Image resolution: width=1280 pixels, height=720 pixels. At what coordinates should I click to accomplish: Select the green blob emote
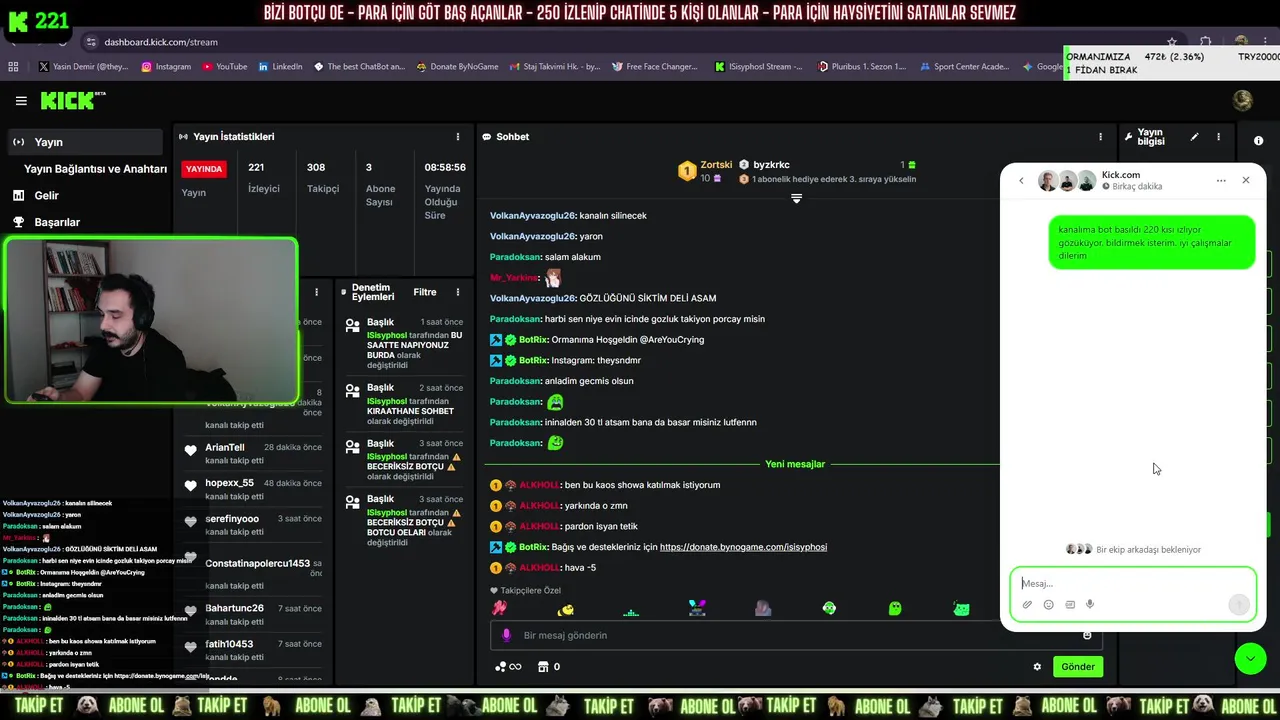[x=895, y=608]
